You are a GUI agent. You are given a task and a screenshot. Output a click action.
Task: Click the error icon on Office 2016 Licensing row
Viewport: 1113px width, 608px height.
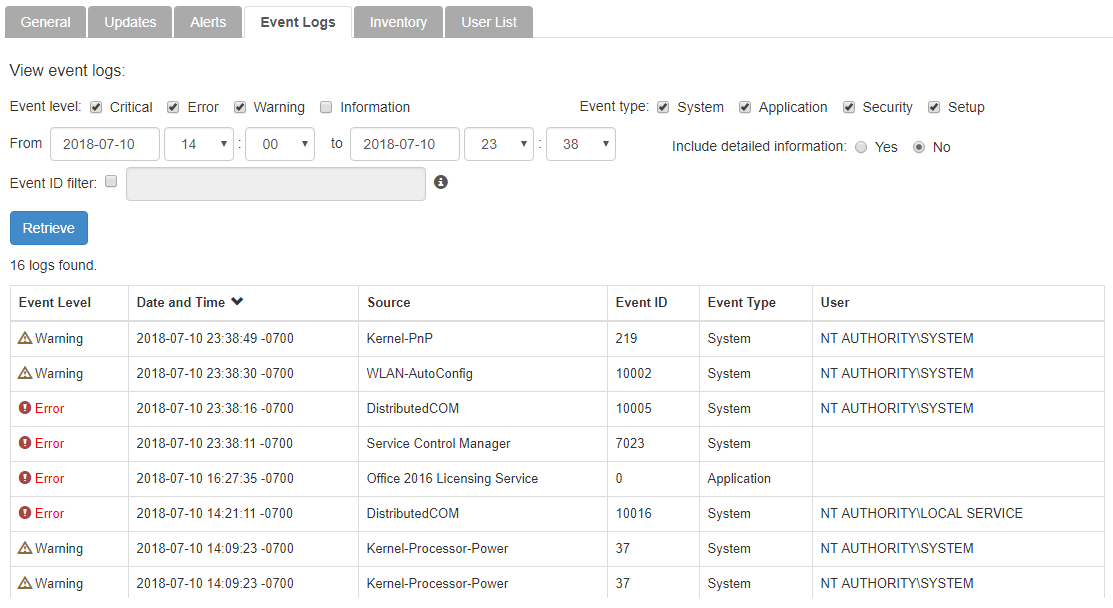(x=25, y=478)
